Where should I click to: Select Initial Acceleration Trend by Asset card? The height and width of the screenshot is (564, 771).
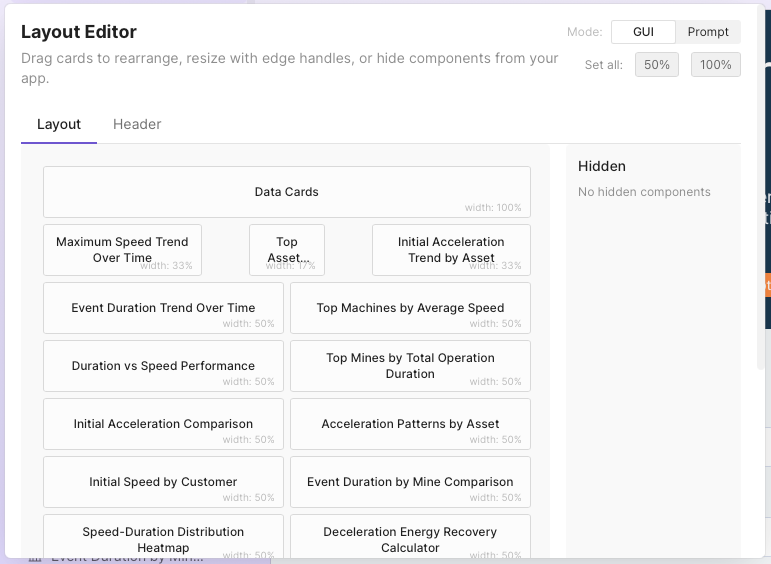pos(451,250)
